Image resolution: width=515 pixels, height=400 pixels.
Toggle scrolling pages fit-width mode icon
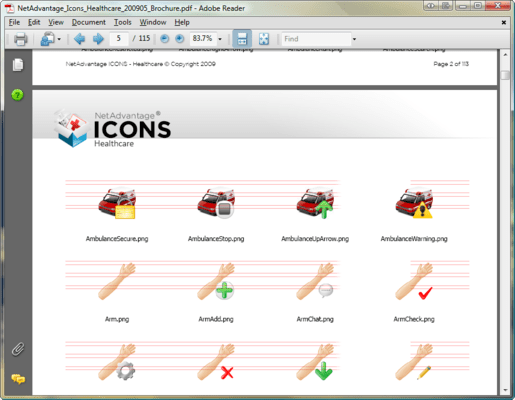(242, 39)
